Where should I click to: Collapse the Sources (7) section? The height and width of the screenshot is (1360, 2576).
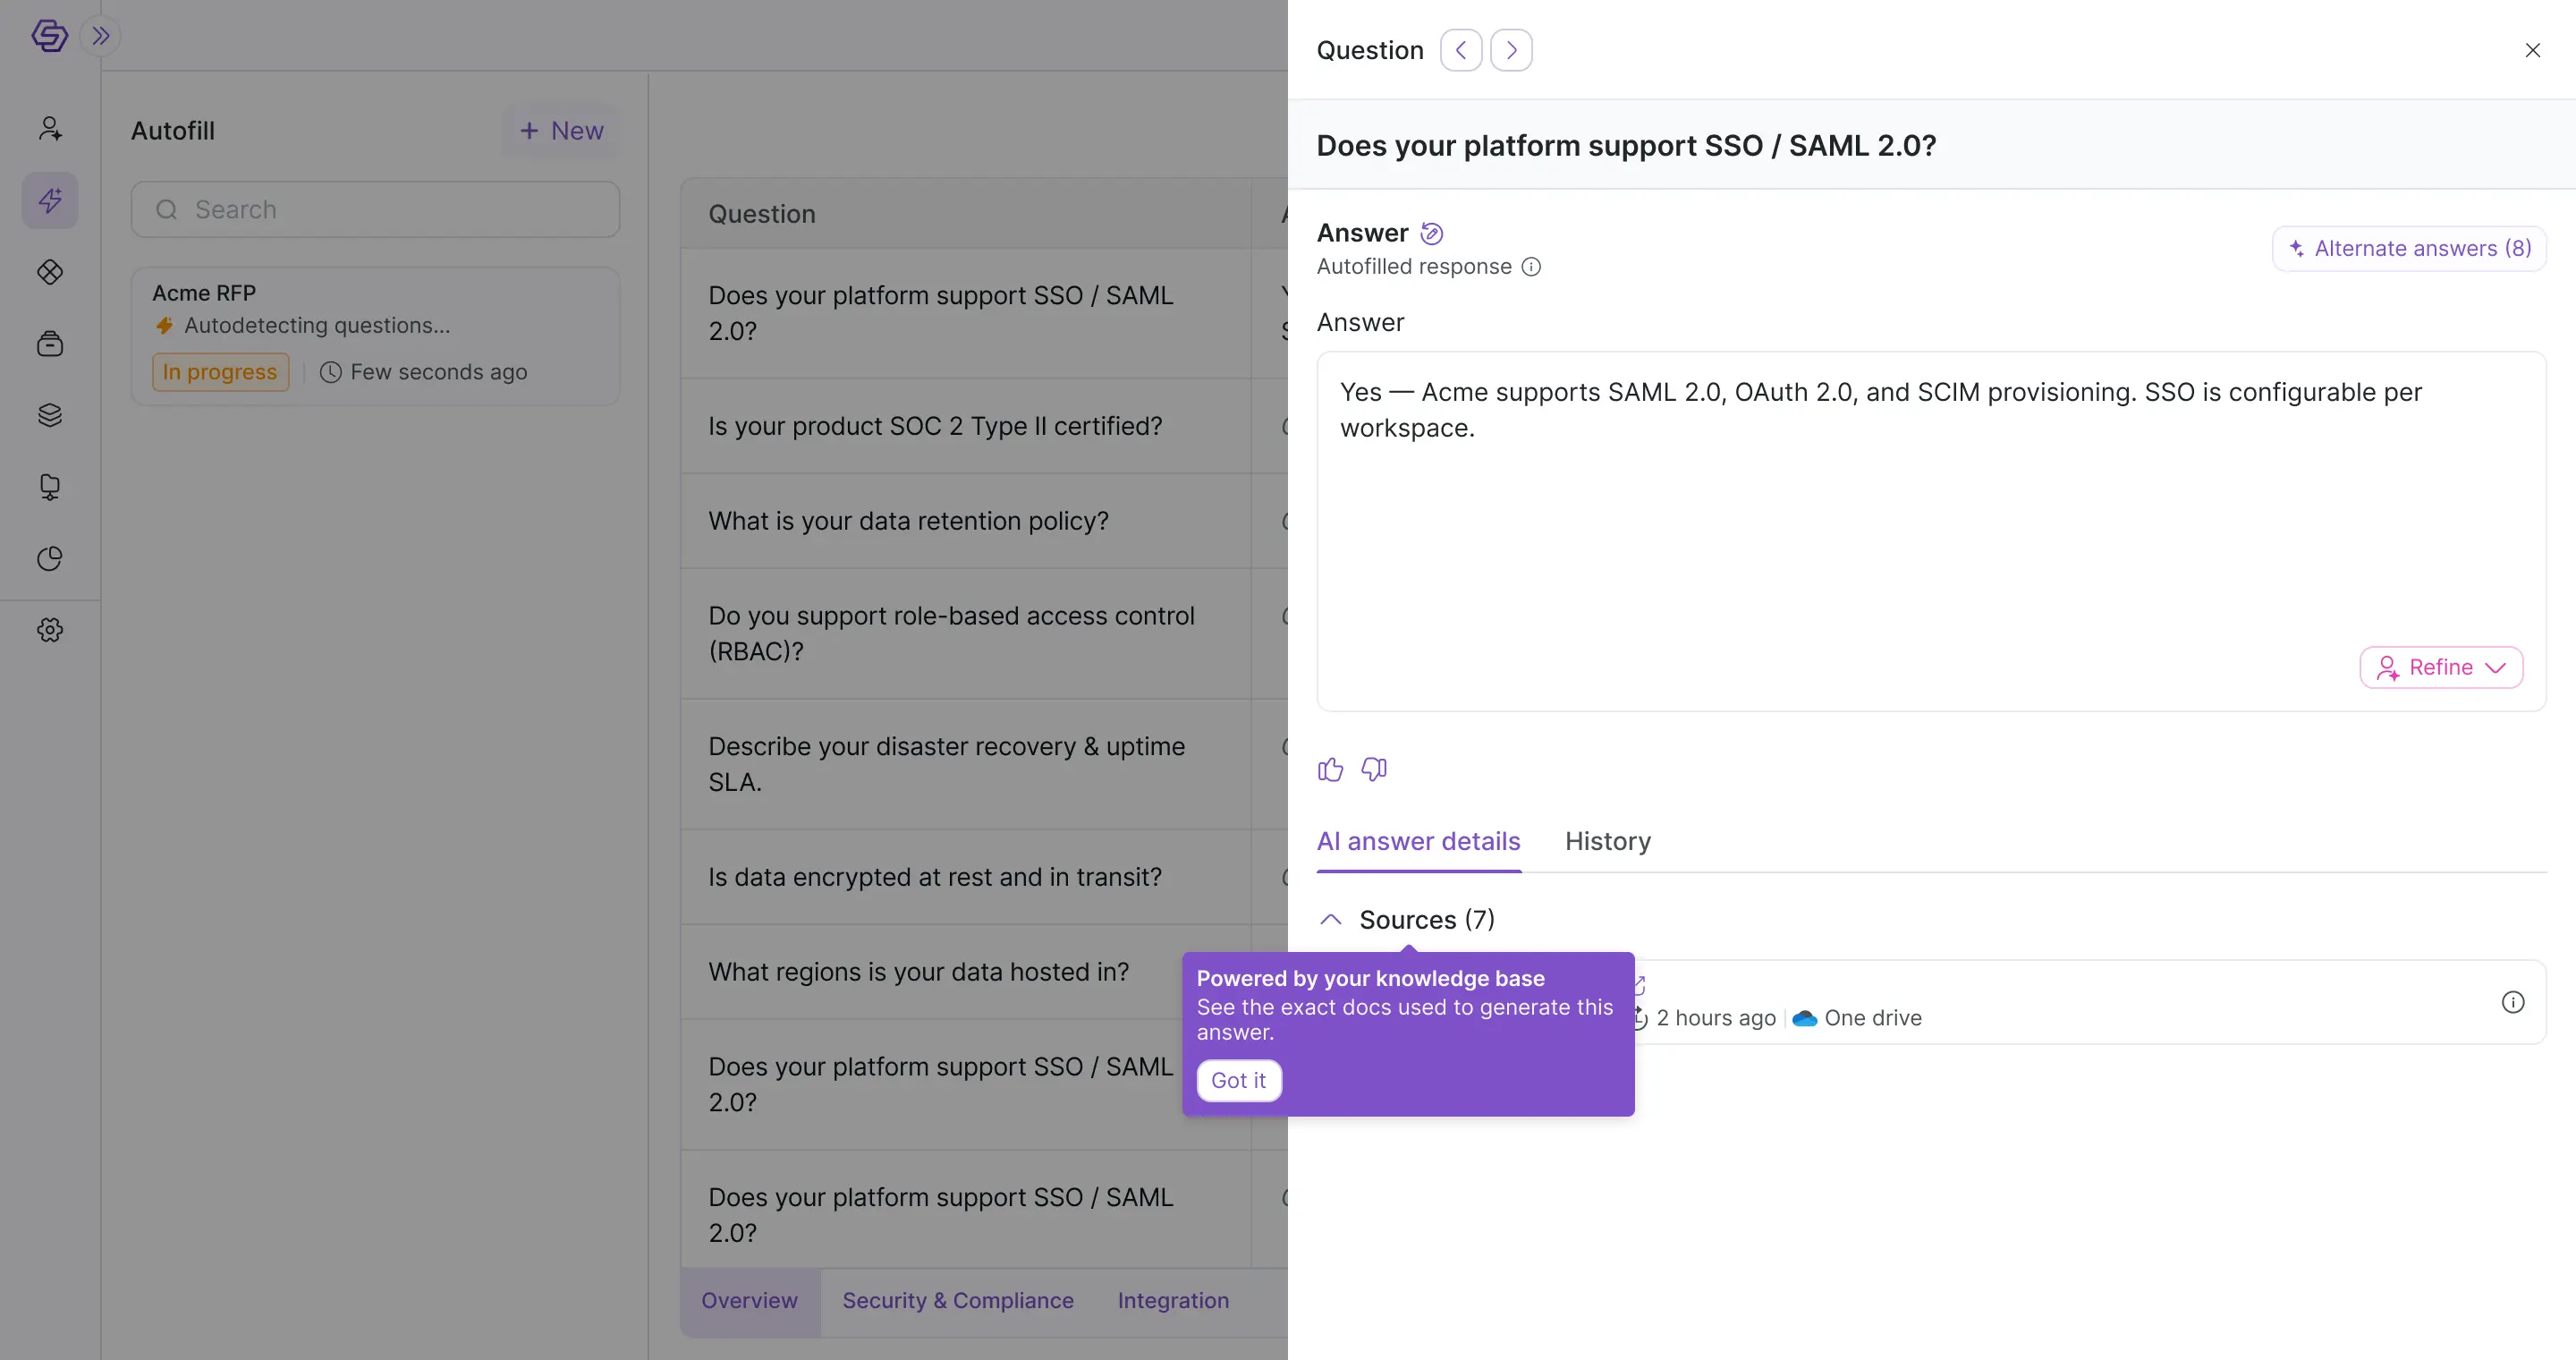1330,919
